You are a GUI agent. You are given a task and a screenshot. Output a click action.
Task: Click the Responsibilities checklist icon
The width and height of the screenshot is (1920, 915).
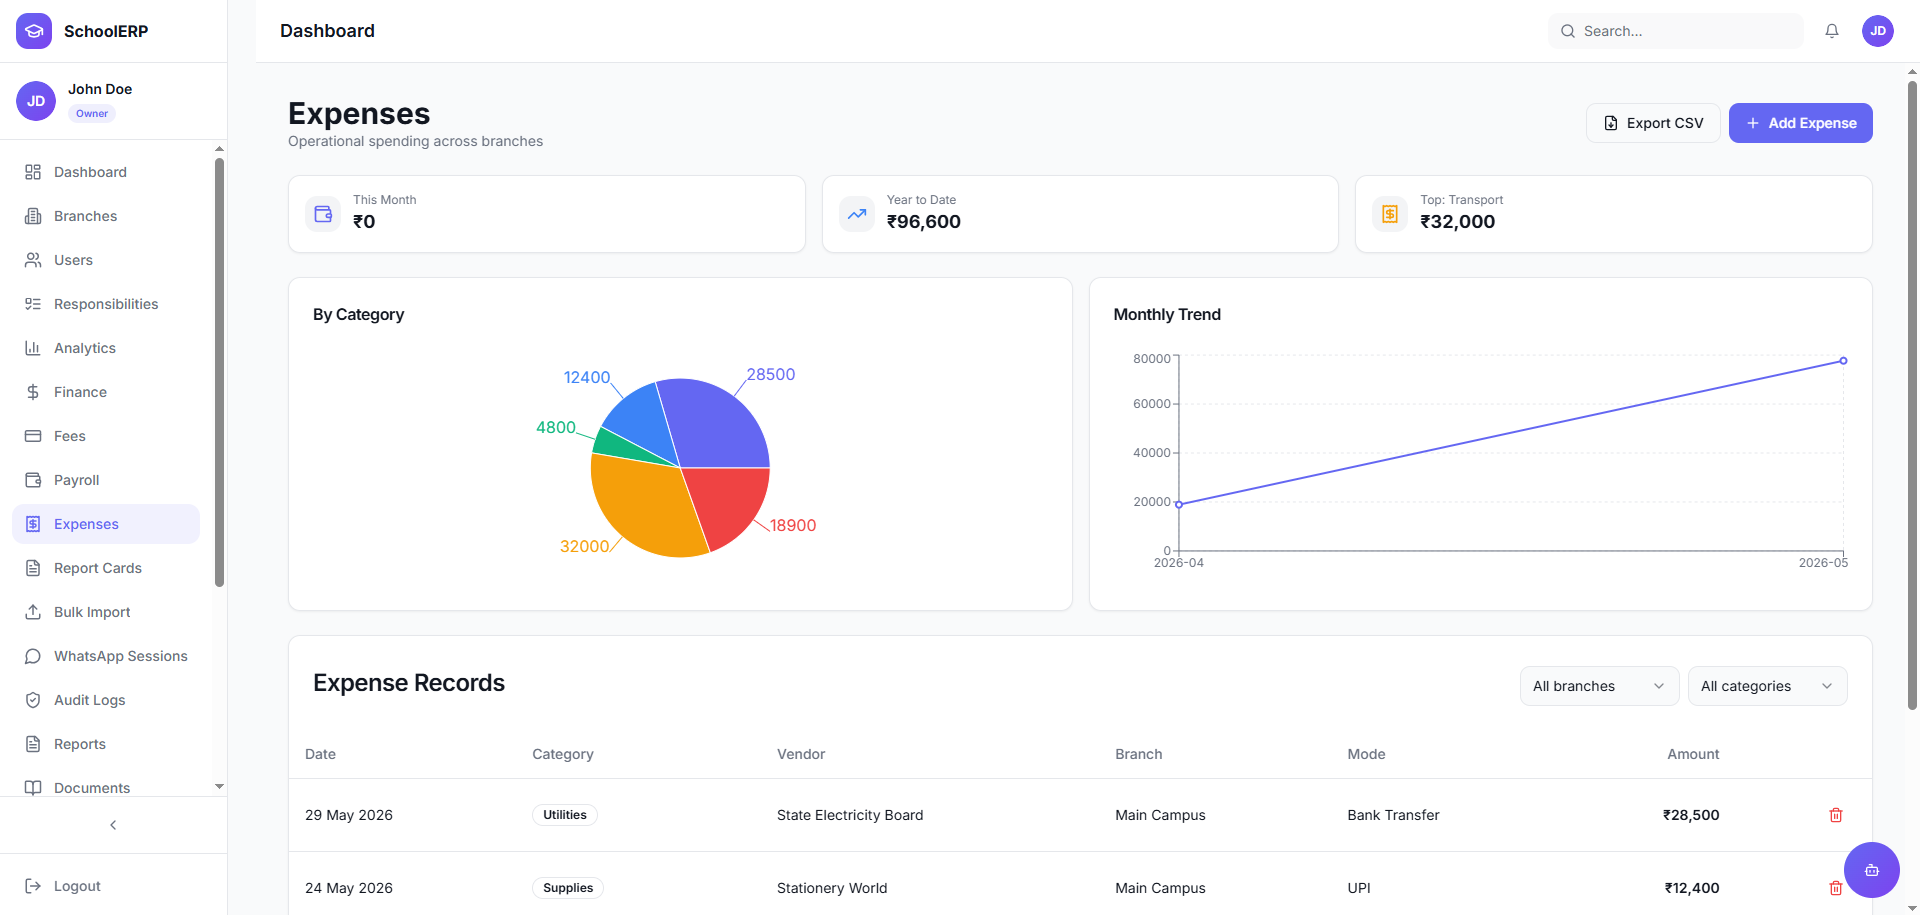33,304
